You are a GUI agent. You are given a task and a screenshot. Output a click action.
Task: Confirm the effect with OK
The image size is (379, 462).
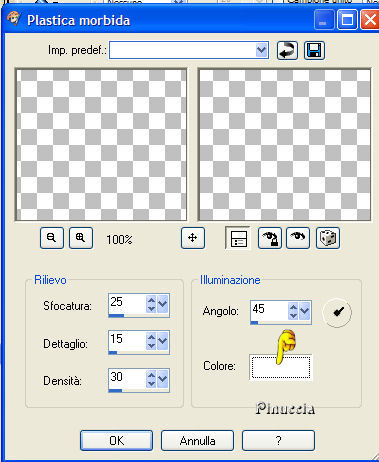point(116,441)
